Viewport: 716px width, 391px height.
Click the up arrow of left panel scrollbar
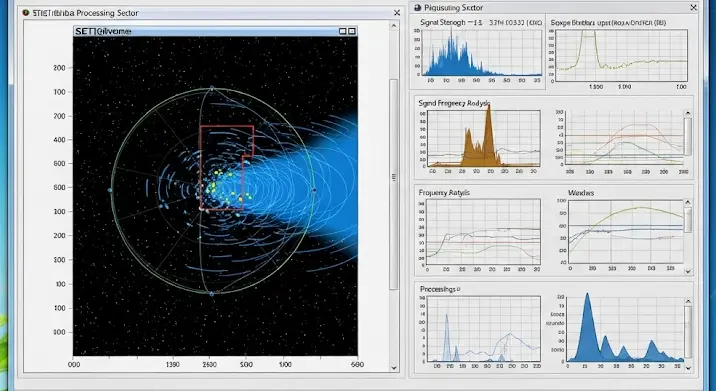pos(394,26)
